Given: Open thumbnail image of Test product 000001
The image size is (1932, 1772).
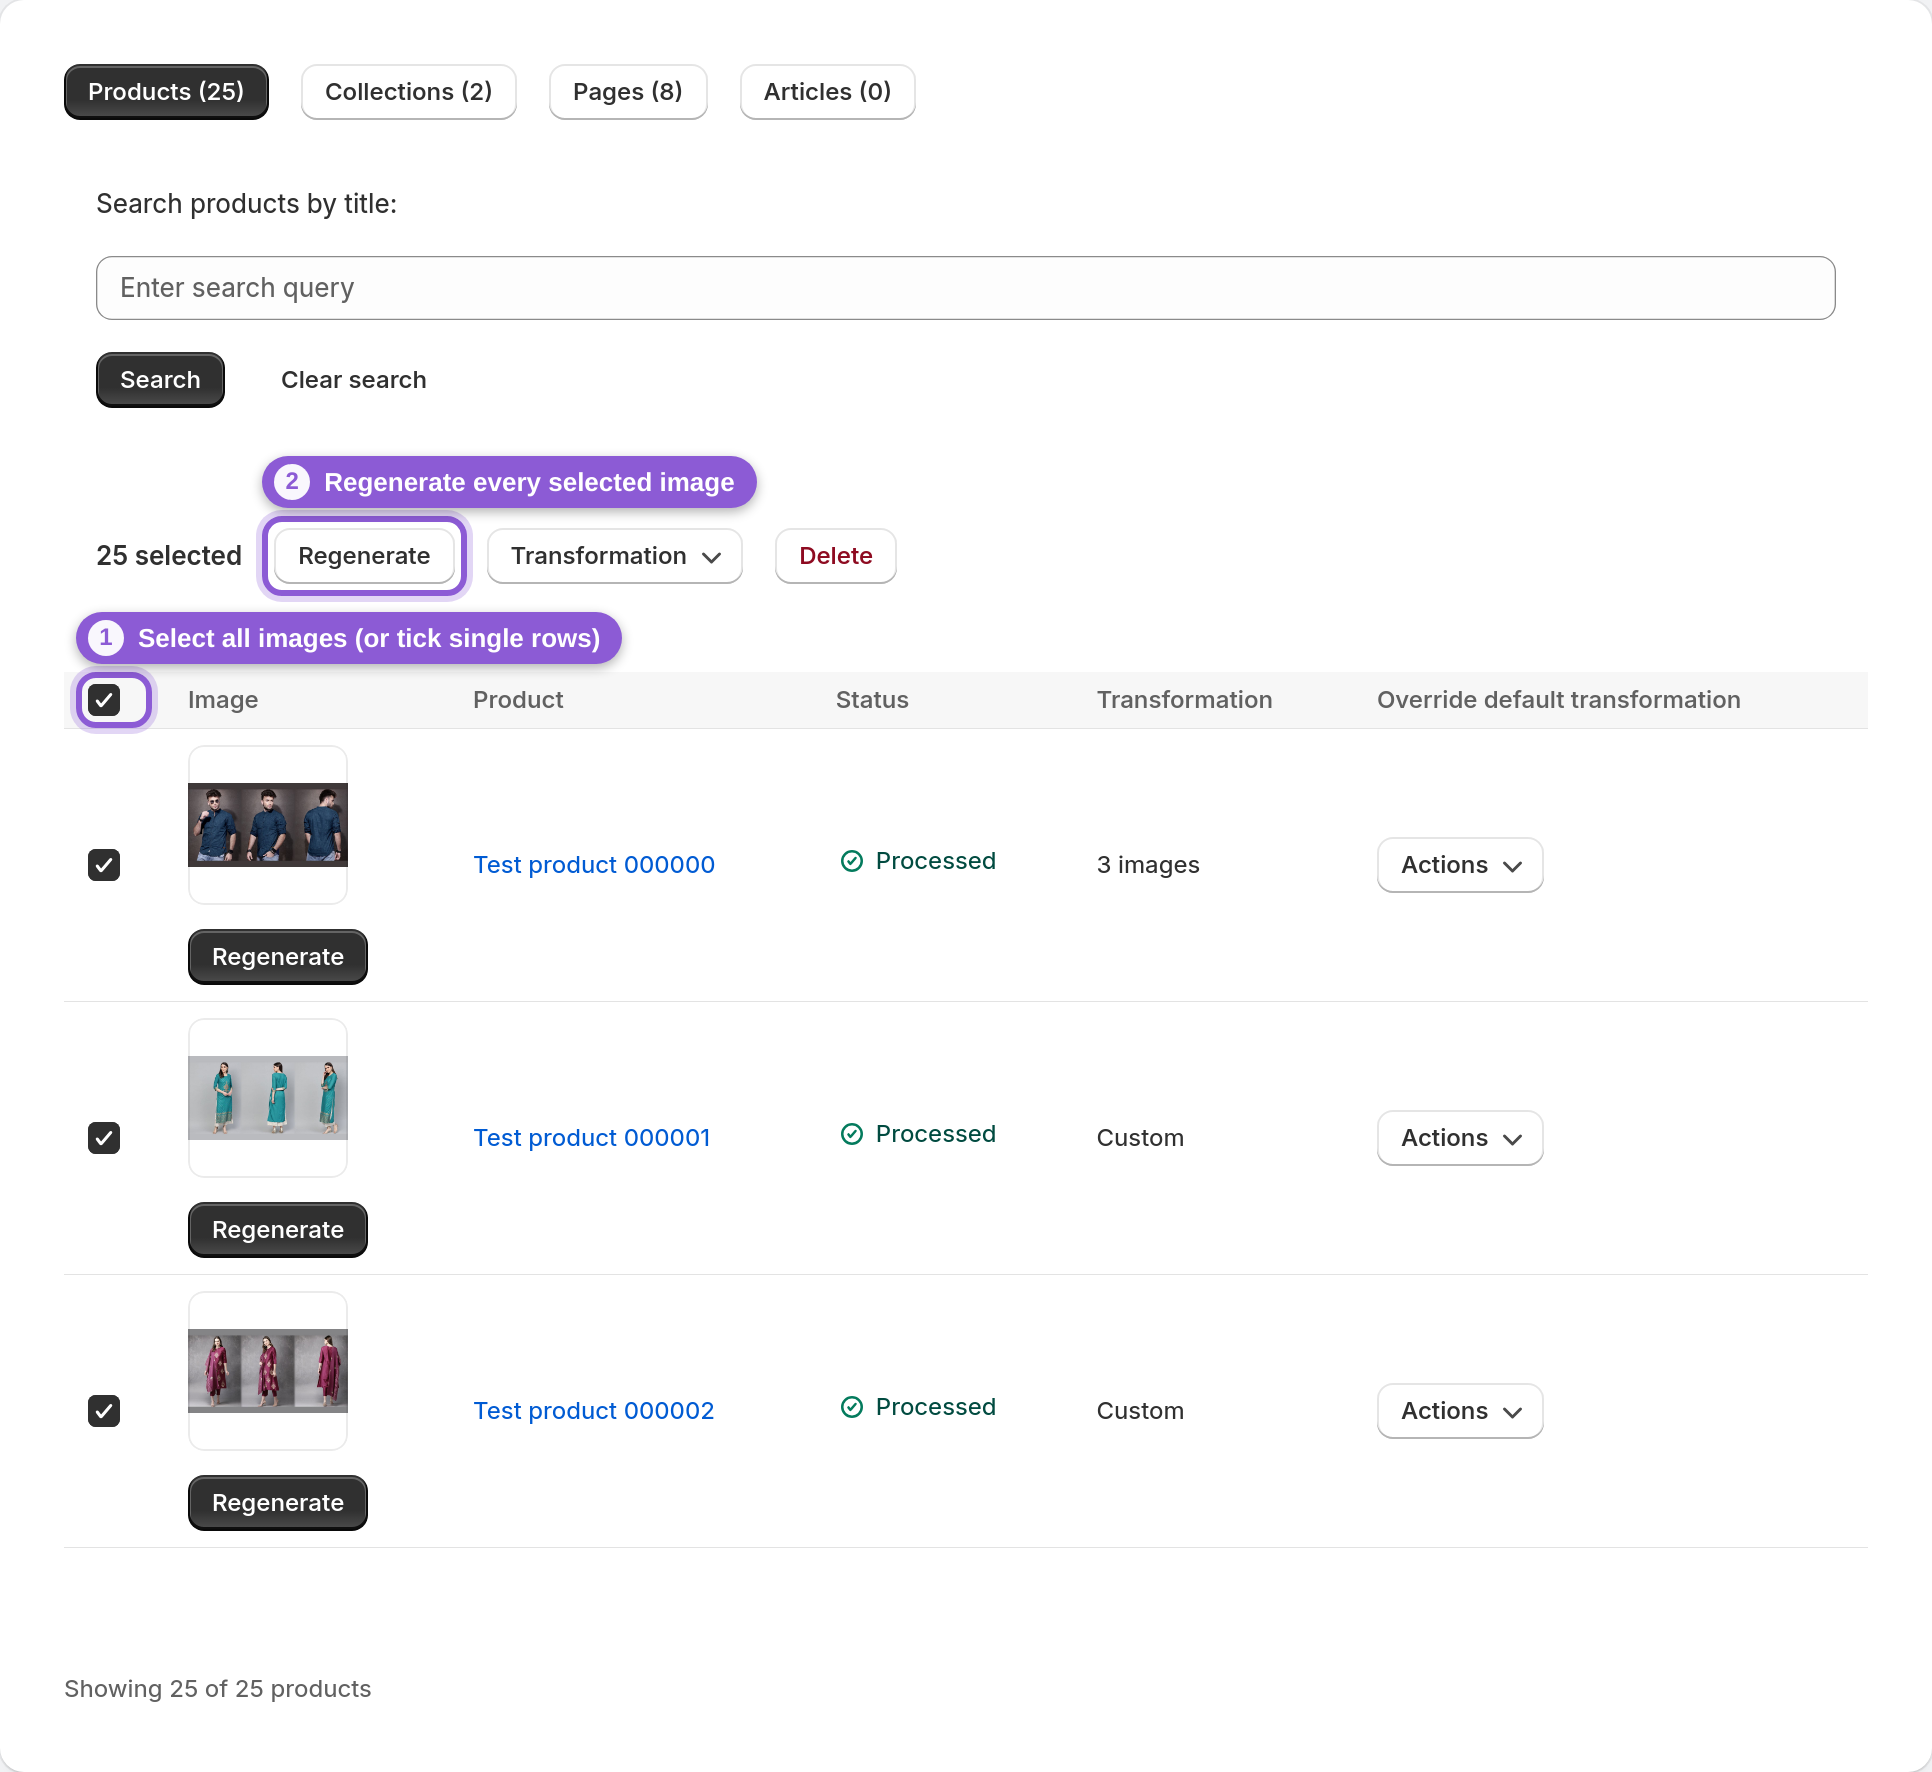Looking at the screenshot, I should coord(268,1098).
